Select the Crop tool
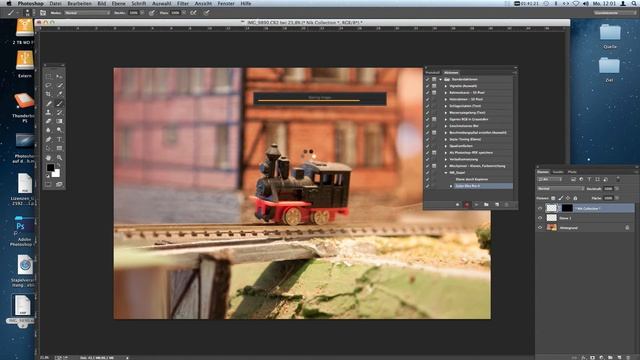640x360 pixels. [49, 94]
